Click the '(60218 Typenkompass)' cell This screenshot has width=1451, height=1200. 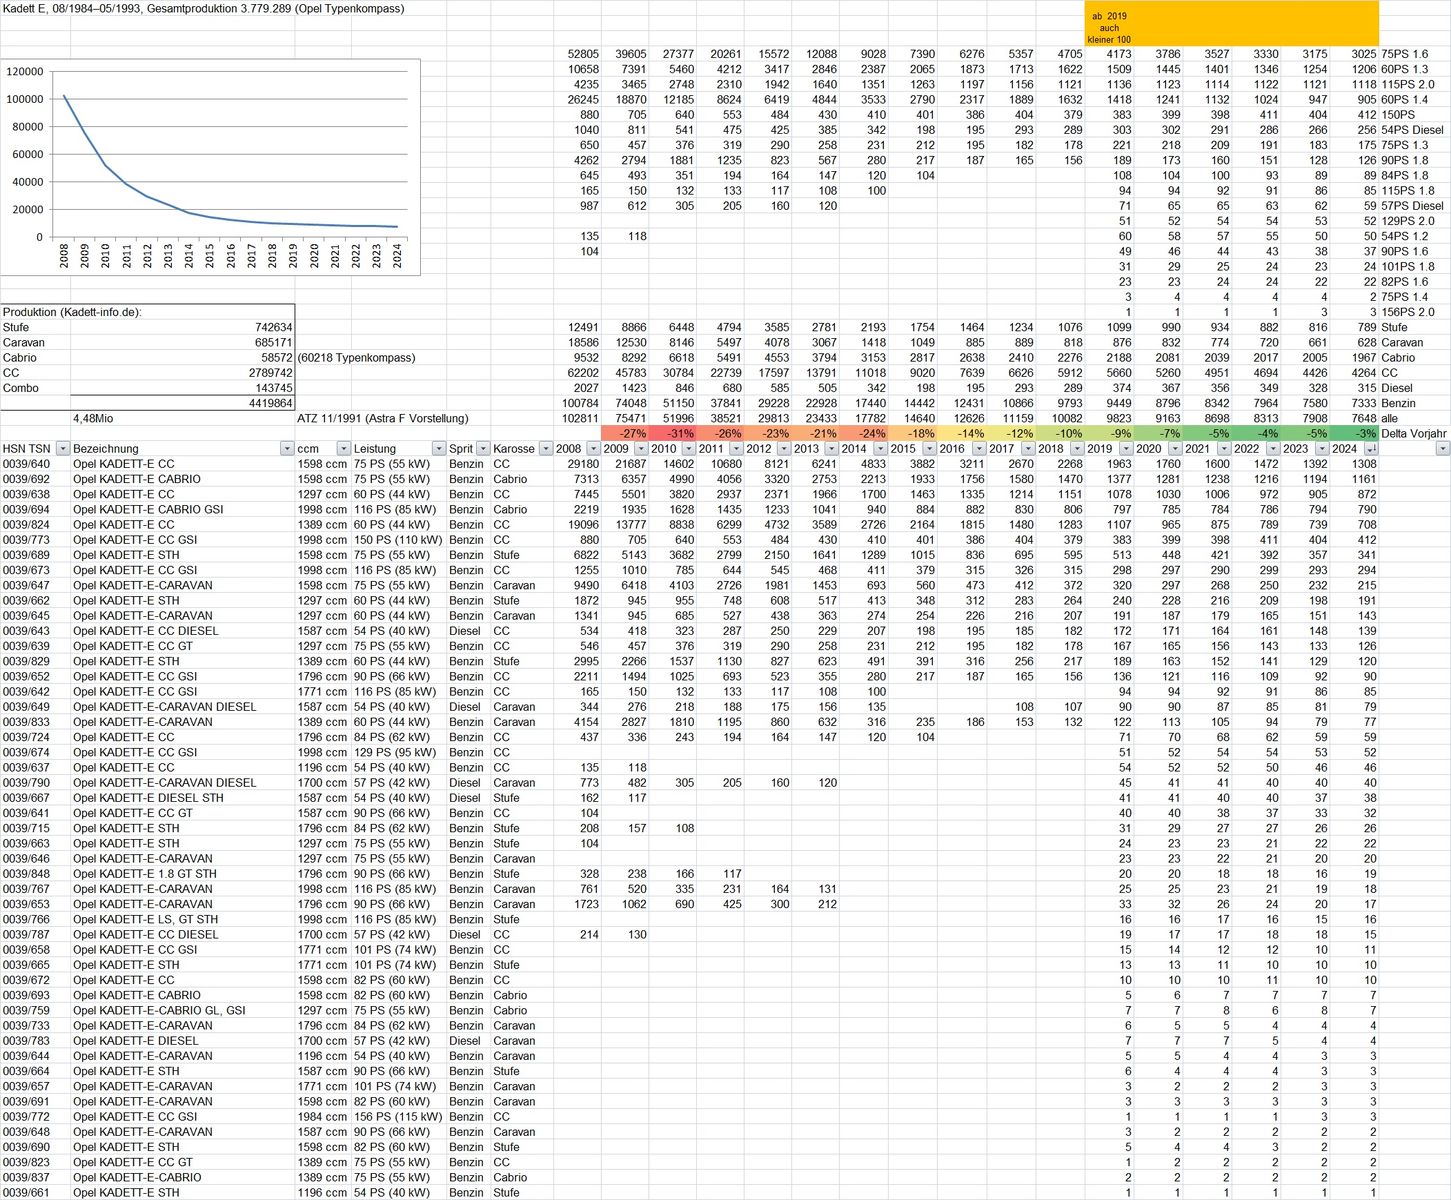[x=356, y=358]
